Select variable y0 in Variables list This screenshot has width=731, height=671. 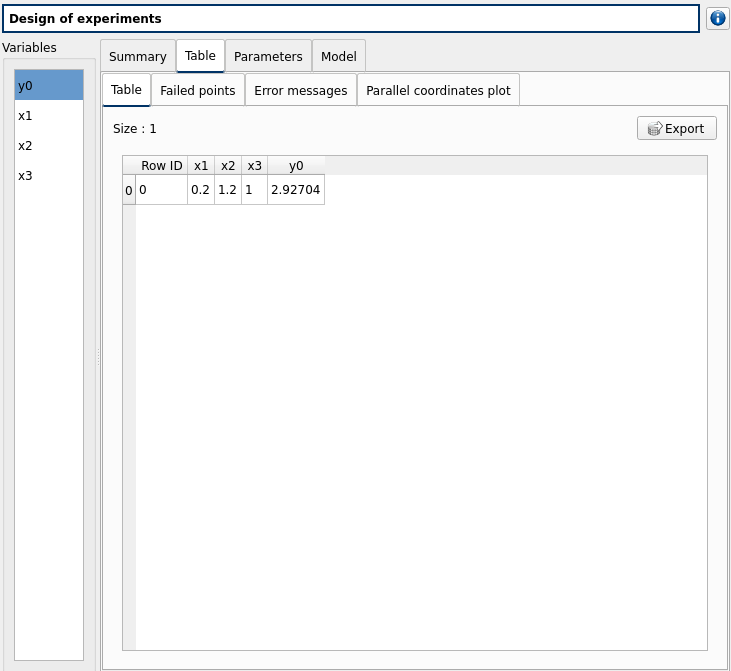pos(49,85)
